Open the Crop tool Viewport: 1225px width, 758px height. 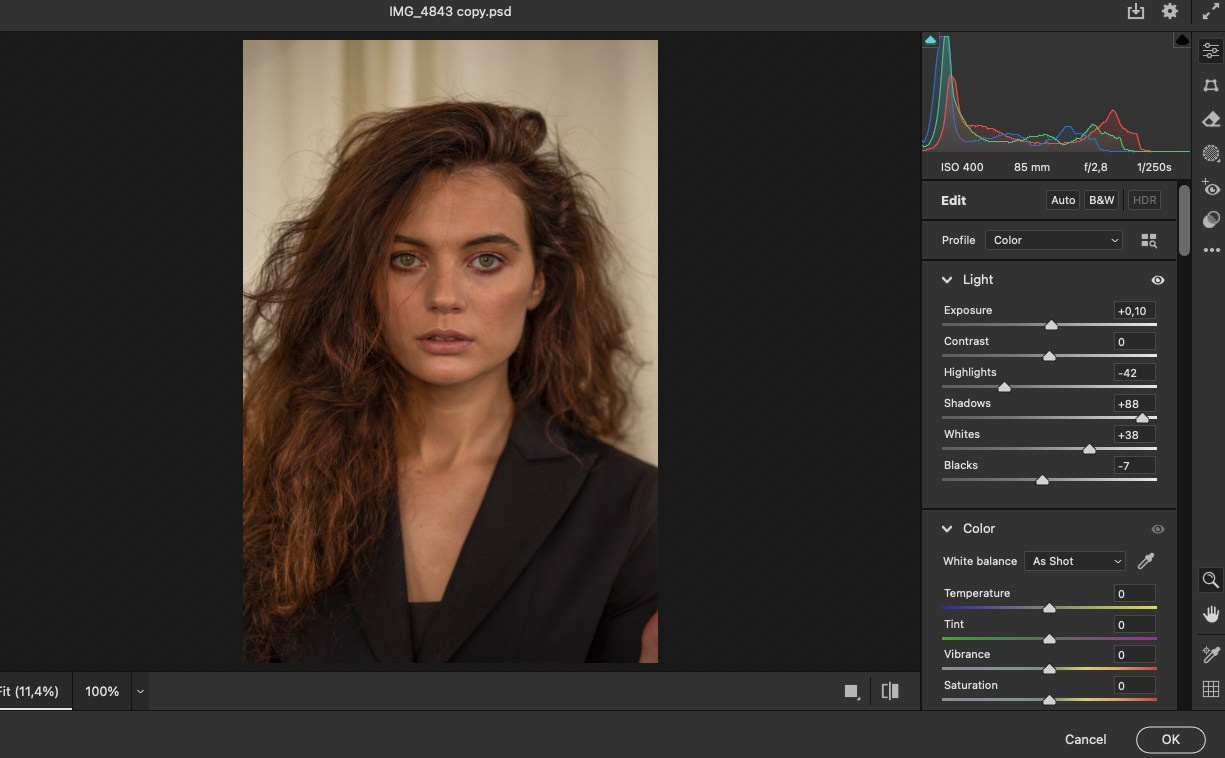(x=1210, y=85)
